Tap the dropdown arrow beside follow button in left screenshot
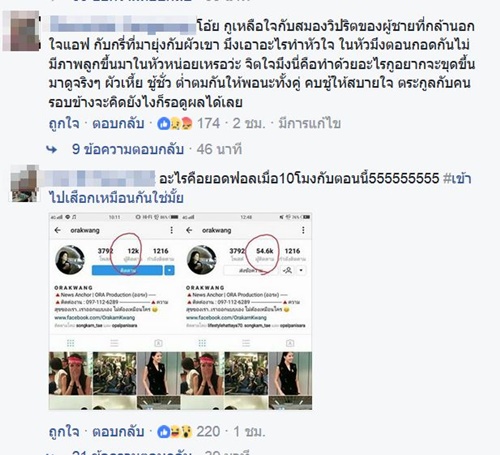Viewport: 500px width, 455px height. tap(170, 270)
